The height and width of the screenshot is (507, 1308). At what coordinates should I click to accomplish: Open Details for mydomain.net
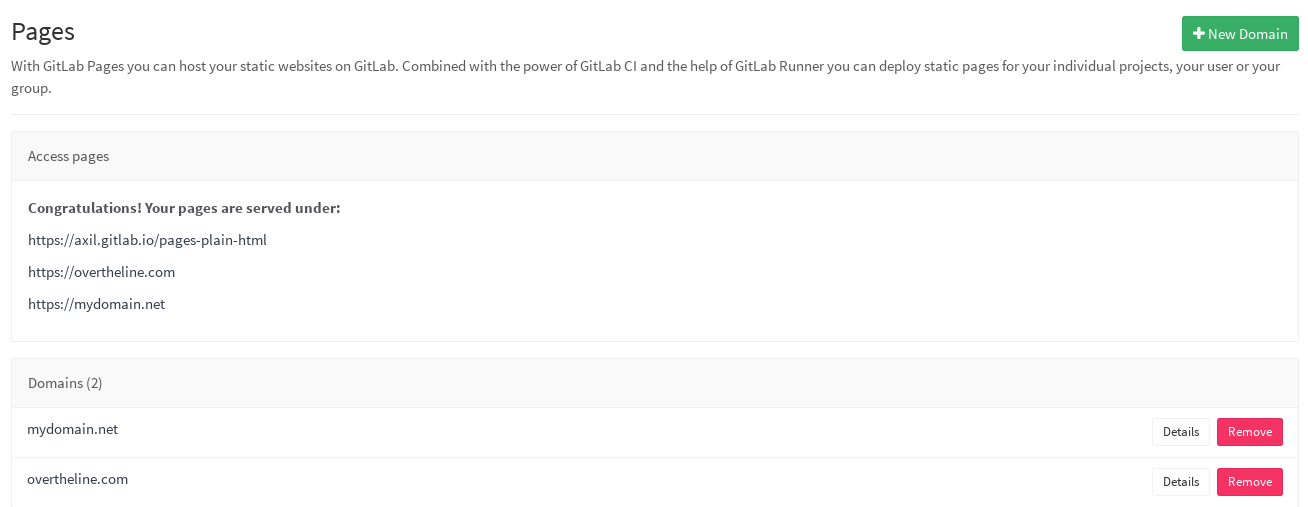pyautogui.click(x=1180, y=432)
